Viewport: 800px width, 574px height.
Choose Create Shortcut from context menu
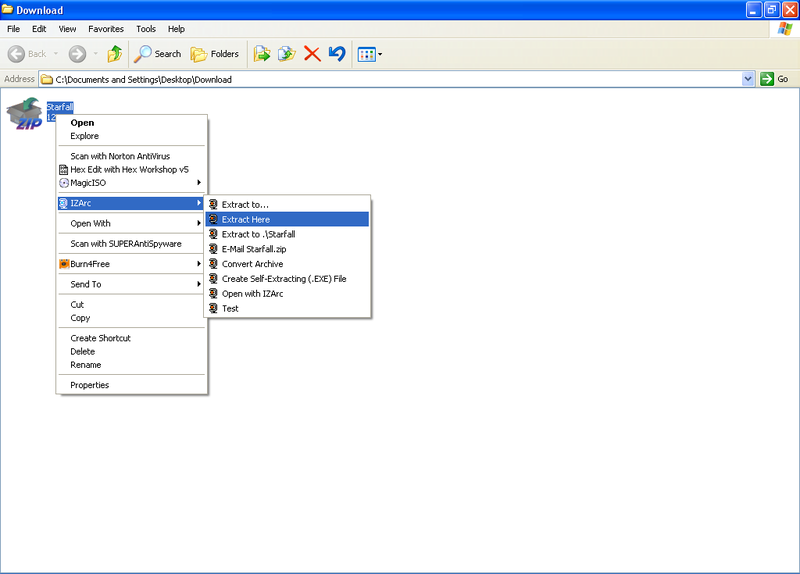coord(132,338)
